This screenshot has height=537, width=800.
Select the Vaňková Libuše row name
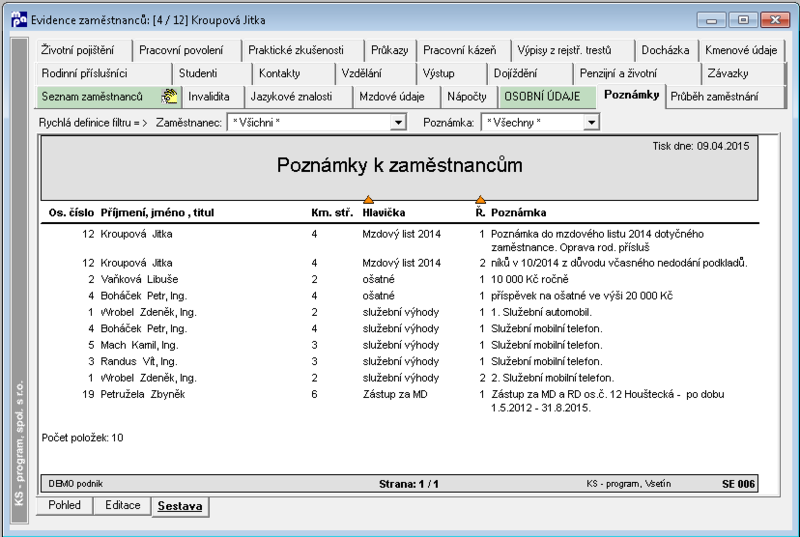[139, 279]
